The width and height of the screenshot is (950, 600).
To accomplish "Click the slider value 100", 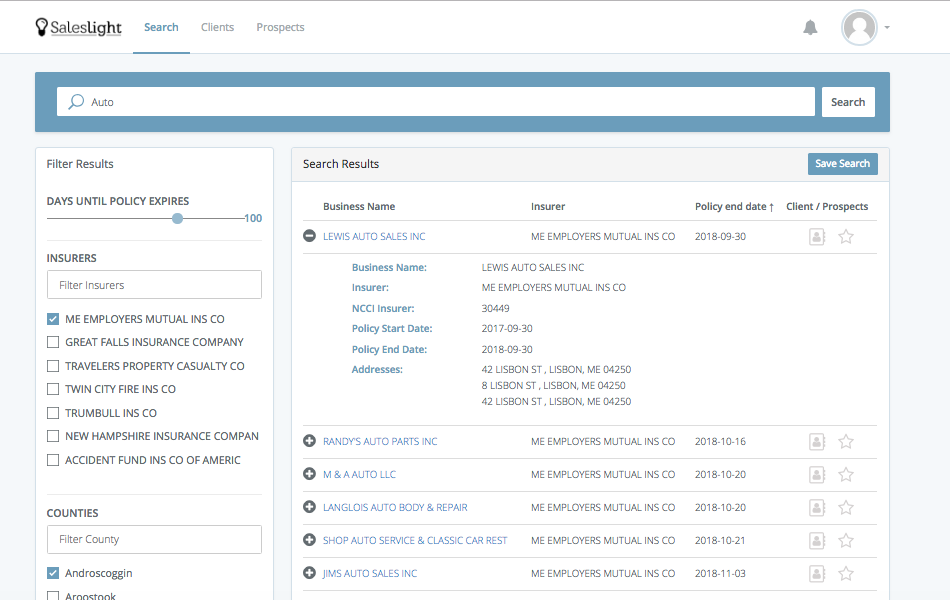I will pos(253,218).
